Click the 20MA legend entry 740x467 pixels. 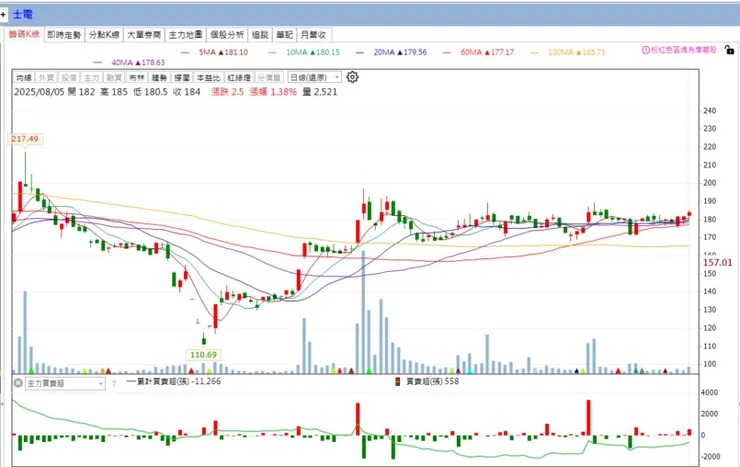392,52
